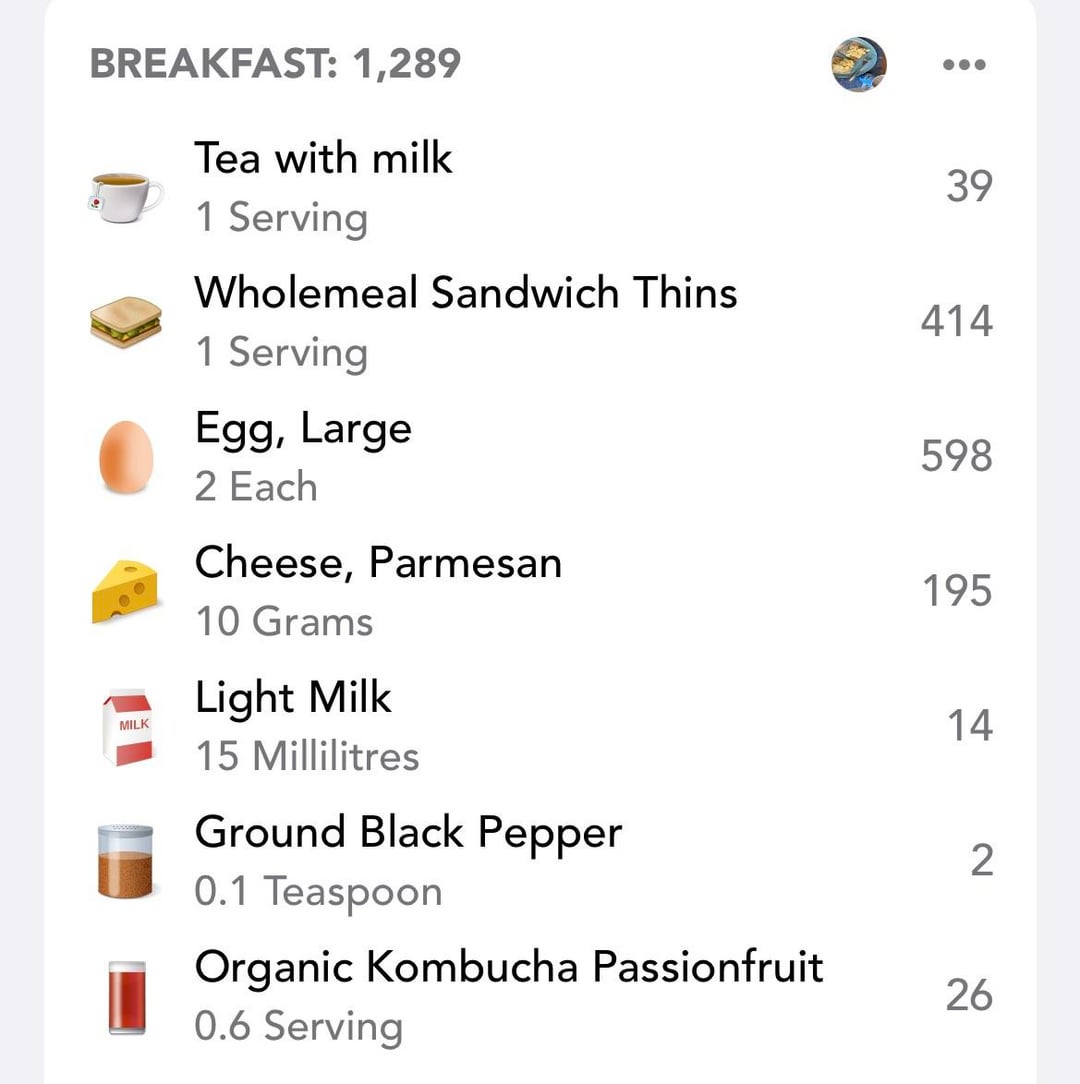The width and height of the screenshot is (1080, 1084).
Task: Tap the egg icon
Action: click(126, 456)
